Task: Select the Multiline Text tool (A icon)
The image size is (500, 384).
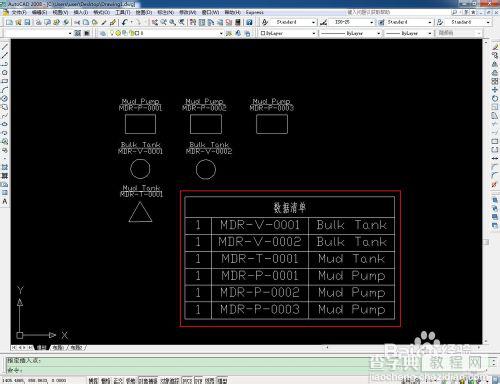Action: 5,201
